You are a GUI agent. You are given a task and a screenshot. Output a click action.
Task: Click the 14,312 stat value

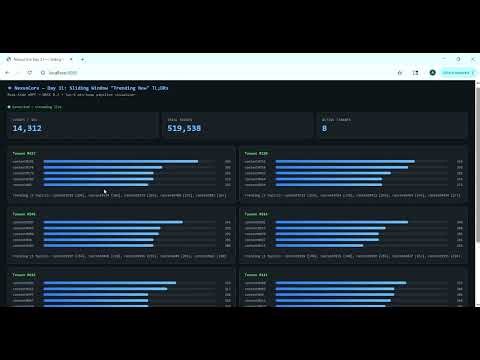click(27, 128)
